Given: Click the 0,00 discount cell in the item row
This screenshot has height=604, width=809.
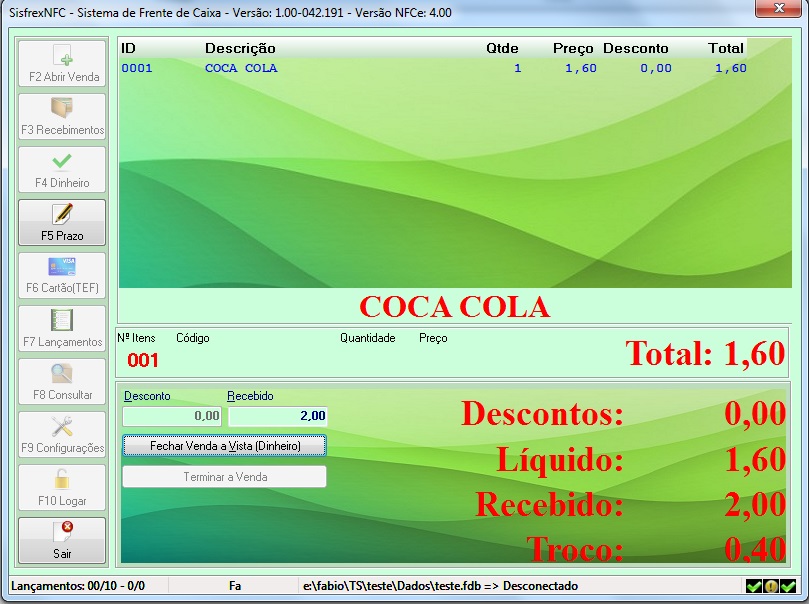Looking at the screenshot, I should (656, 68).
